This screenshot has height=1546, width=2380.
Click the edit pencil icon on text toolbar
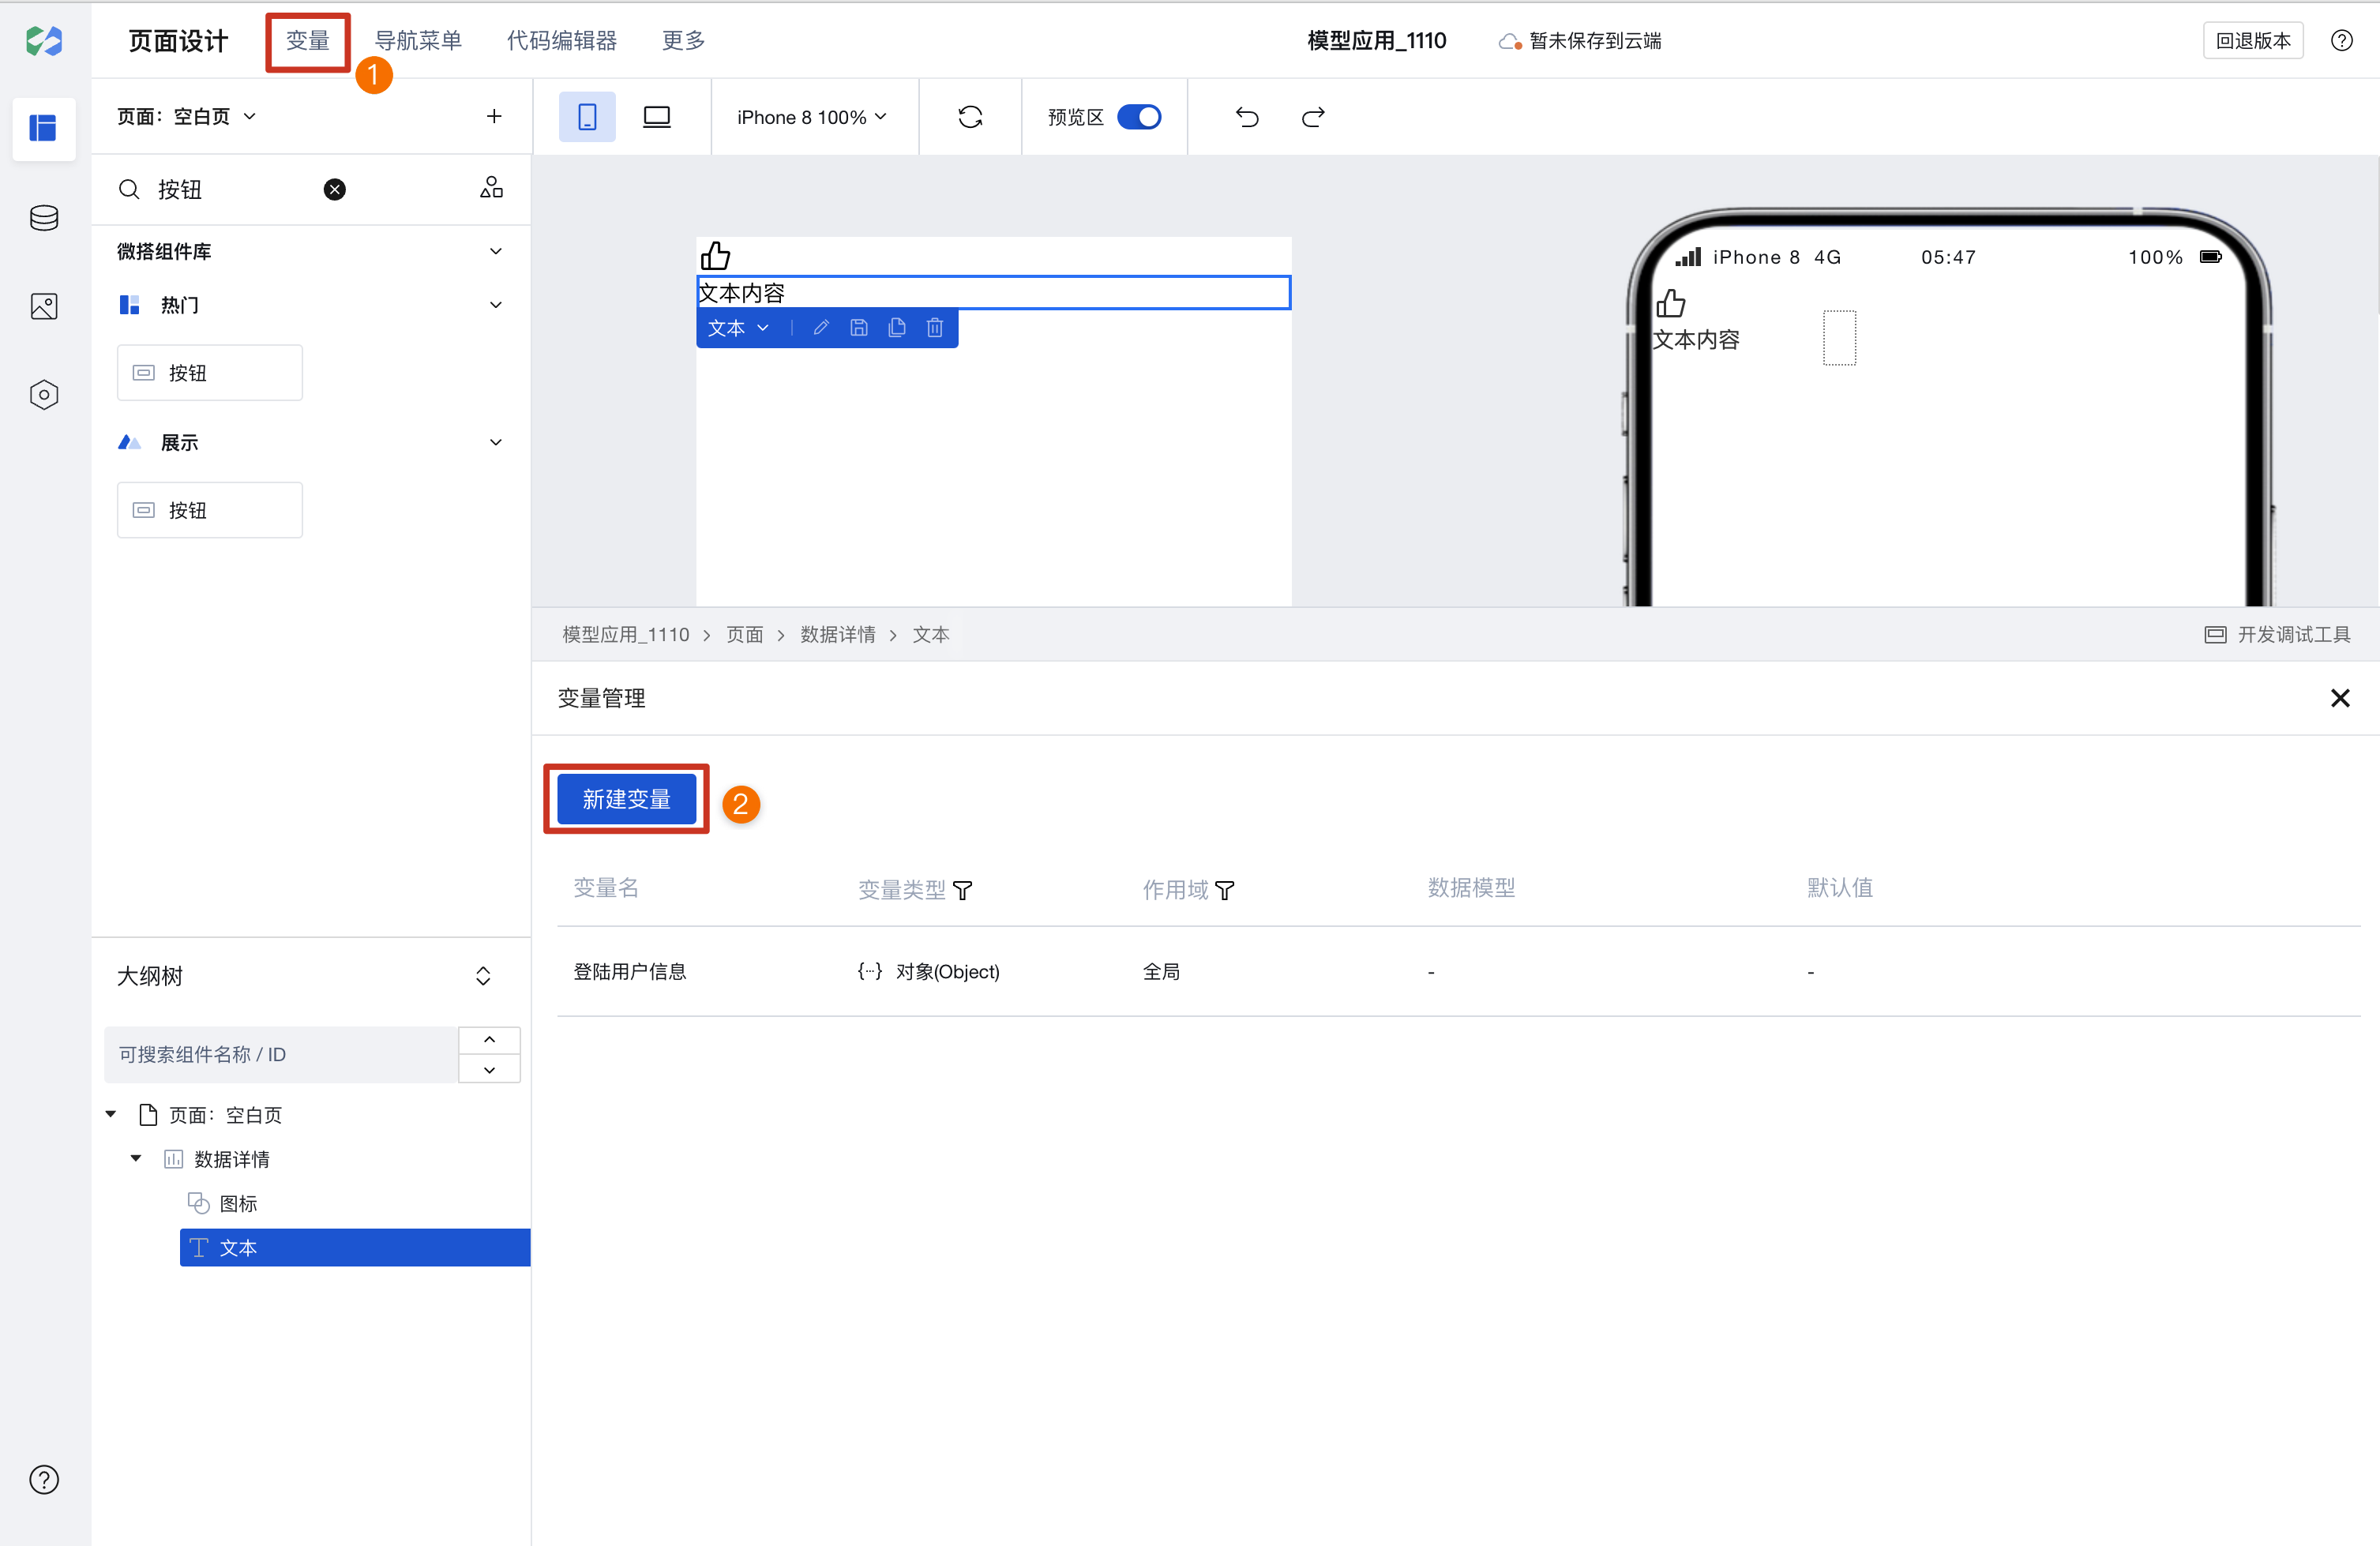(821, 327)
